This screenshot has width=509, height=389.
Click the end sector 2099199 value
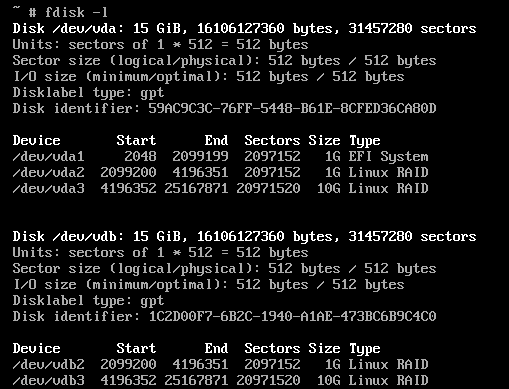[x=200, y=156]
